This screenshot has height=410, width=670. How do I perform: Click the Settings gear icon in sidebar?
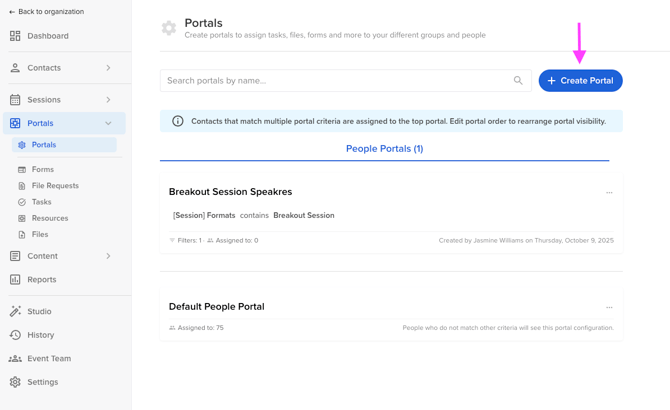(15, 382)
